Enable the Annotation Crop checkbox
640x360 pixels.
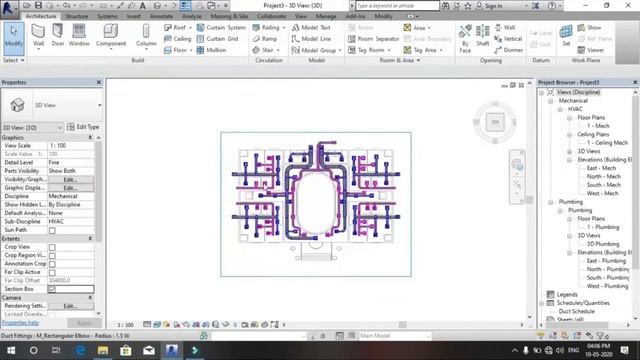52,264
